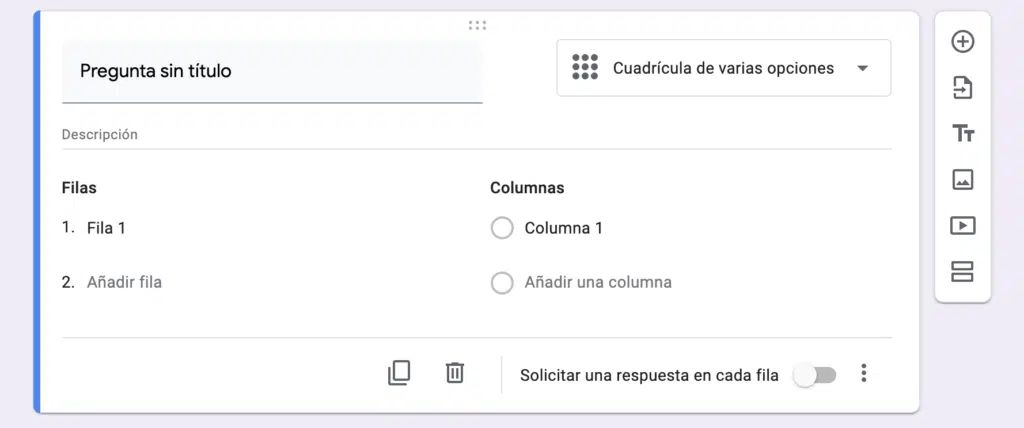Click the add image icon
The width and height of the screenshot is (1024, 428).
pyautogui.click(x=962, y=180)
